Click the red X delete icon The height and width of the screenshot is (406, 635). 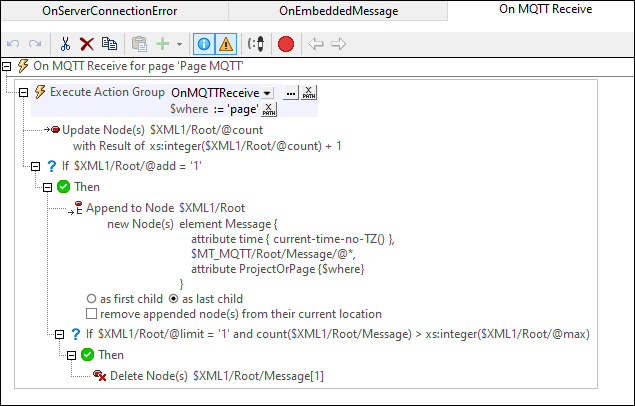87,44
